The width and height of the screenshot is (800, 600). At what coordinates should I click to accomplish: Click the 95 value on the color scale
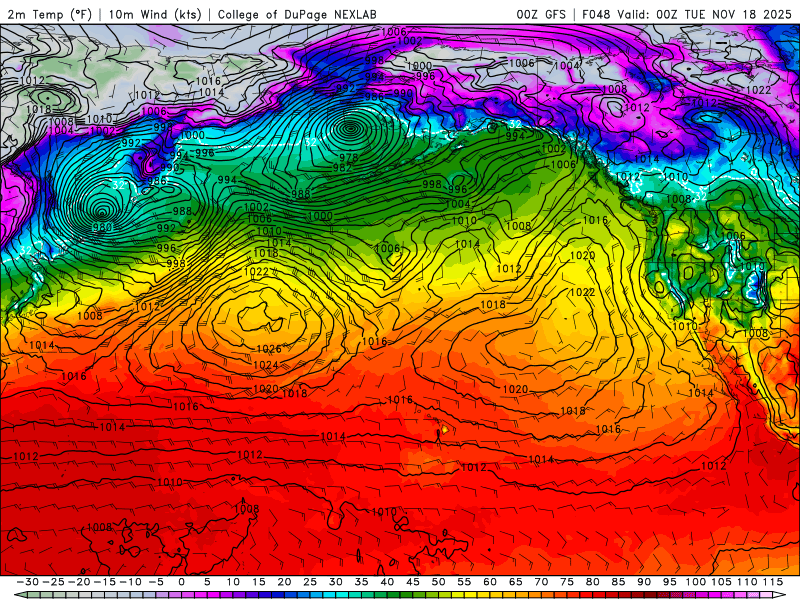coord(669,582)
